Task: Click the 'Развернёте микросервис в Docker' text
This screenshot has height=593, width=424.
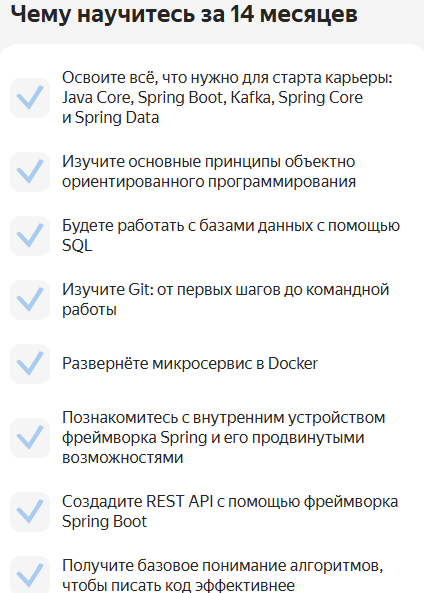Action: coord(190,363)
